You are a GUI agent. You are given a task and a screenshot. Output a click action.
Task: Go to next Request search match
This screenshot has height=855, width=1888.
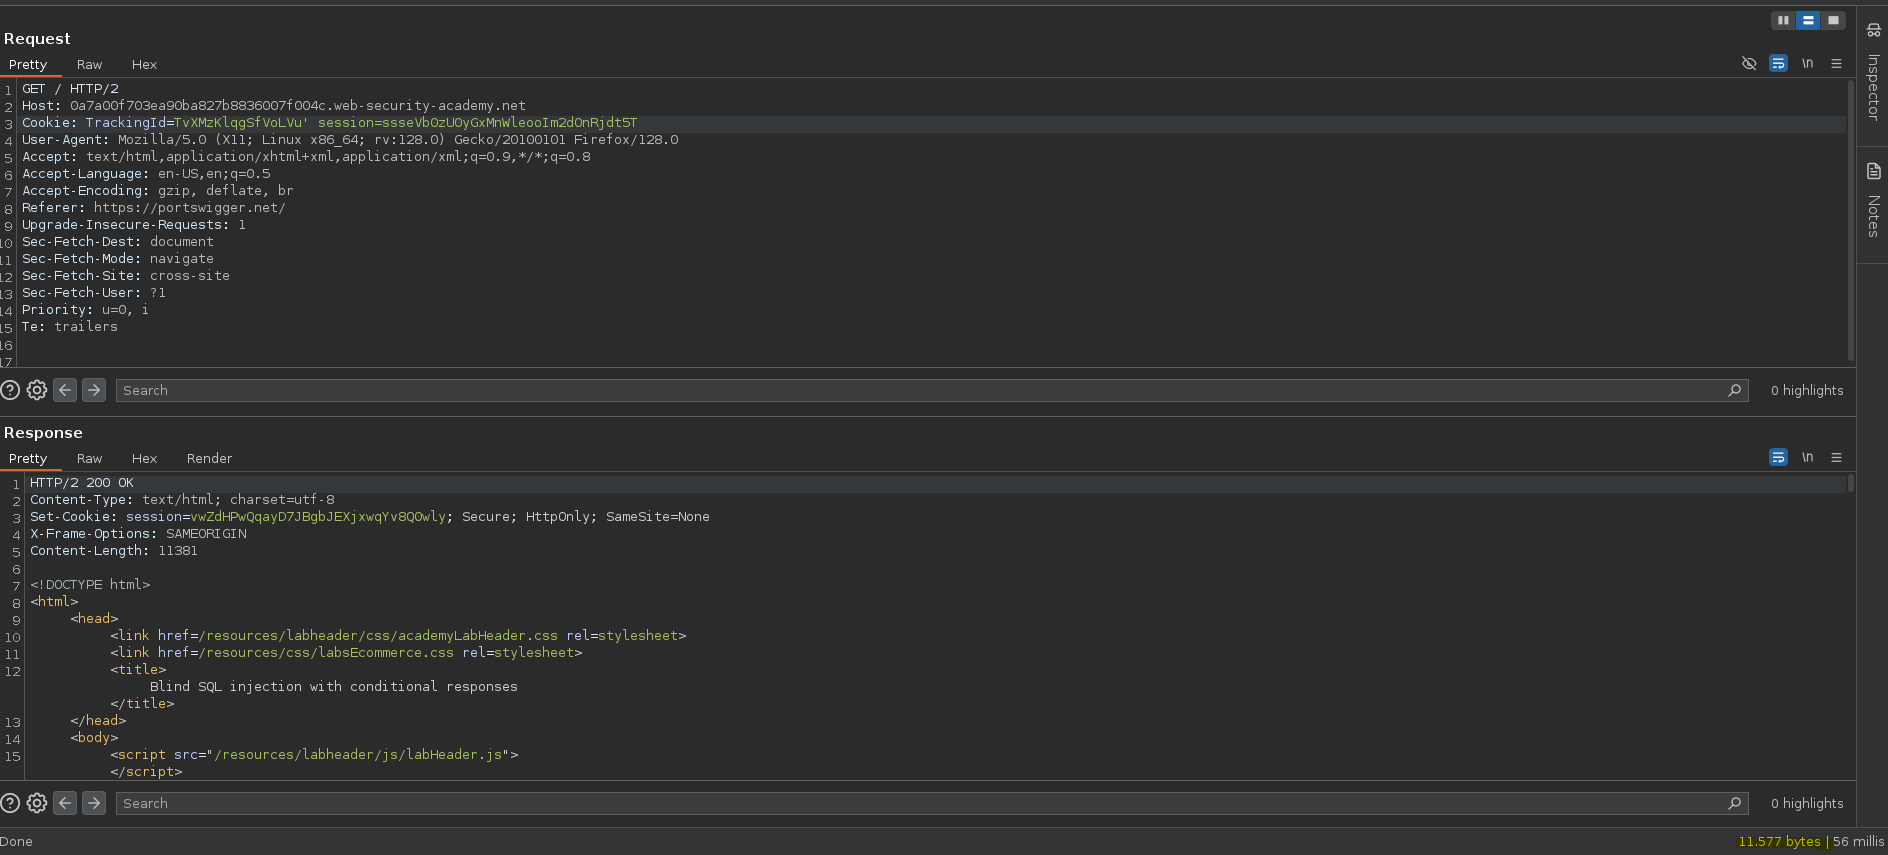point(94,390)
